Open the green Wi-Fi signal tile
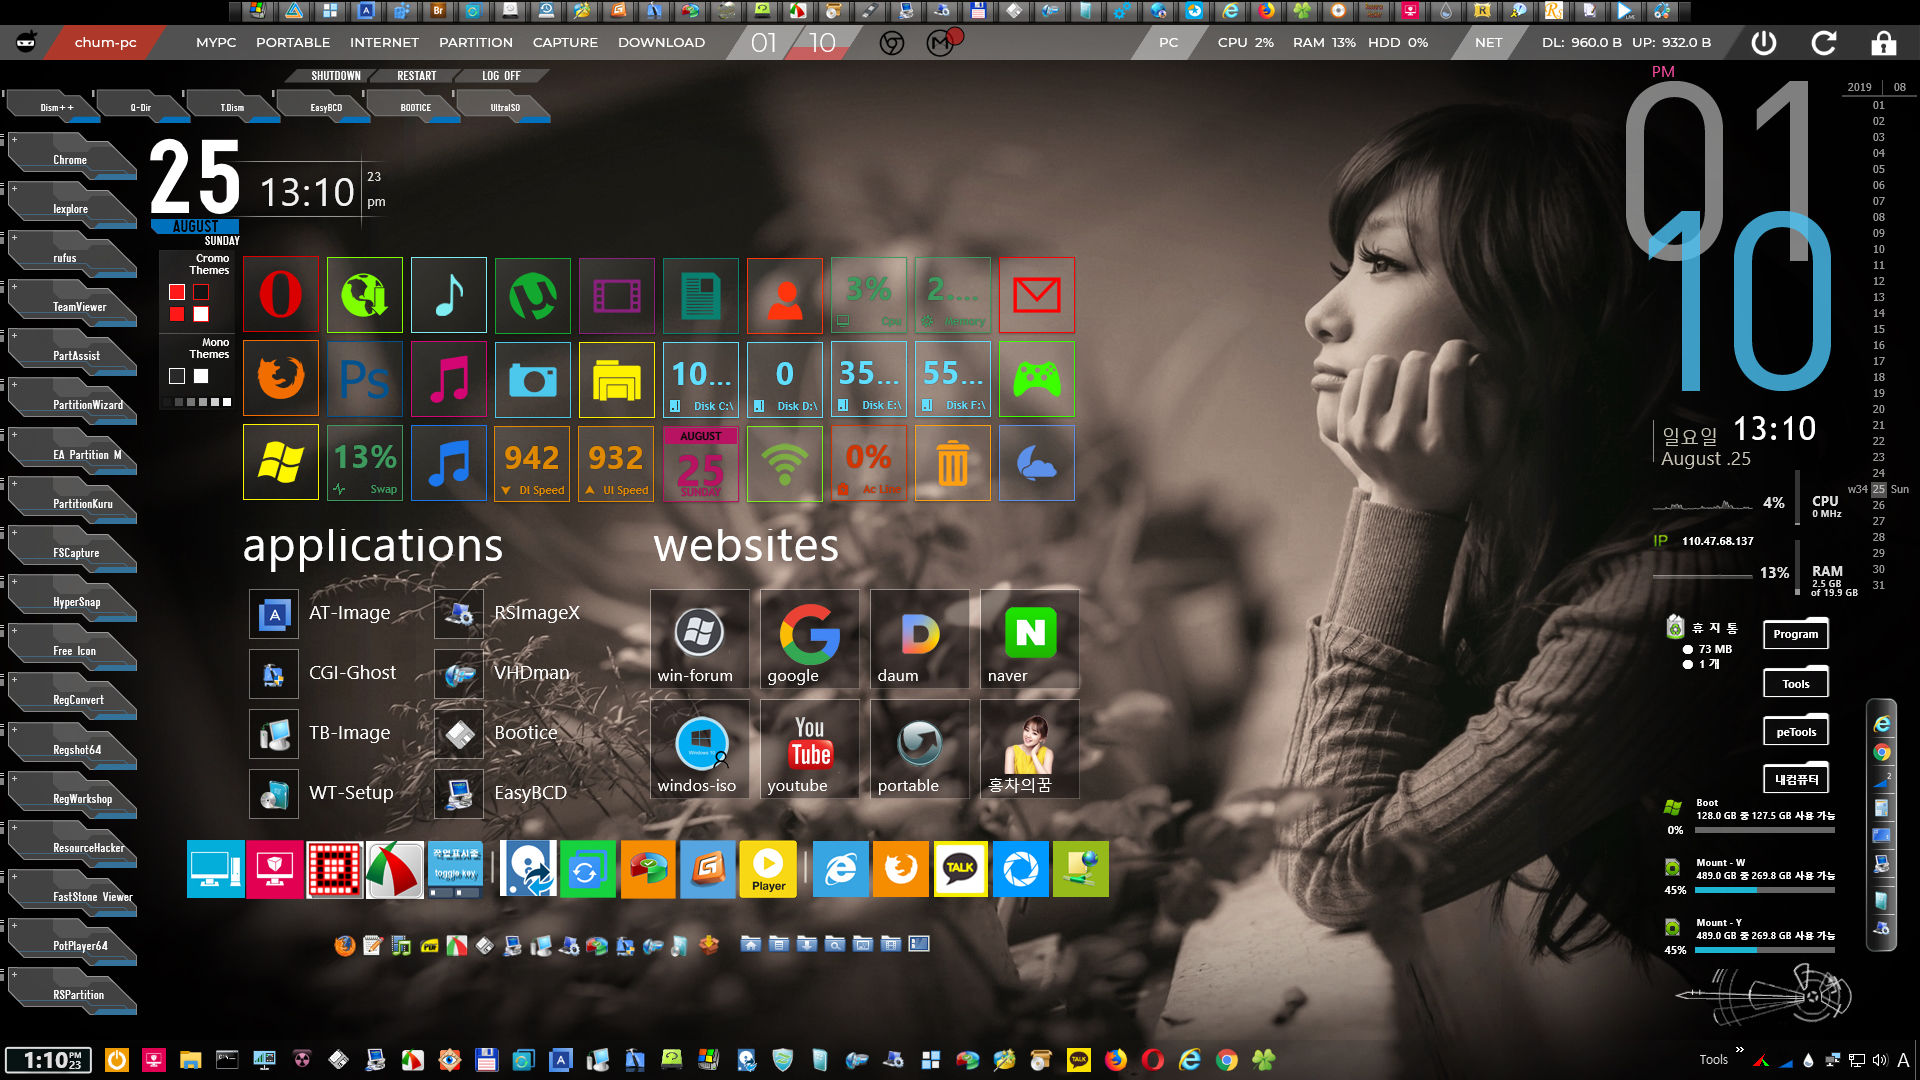The width and height of the screenshot is (1920, 1080). click(785, 463)
